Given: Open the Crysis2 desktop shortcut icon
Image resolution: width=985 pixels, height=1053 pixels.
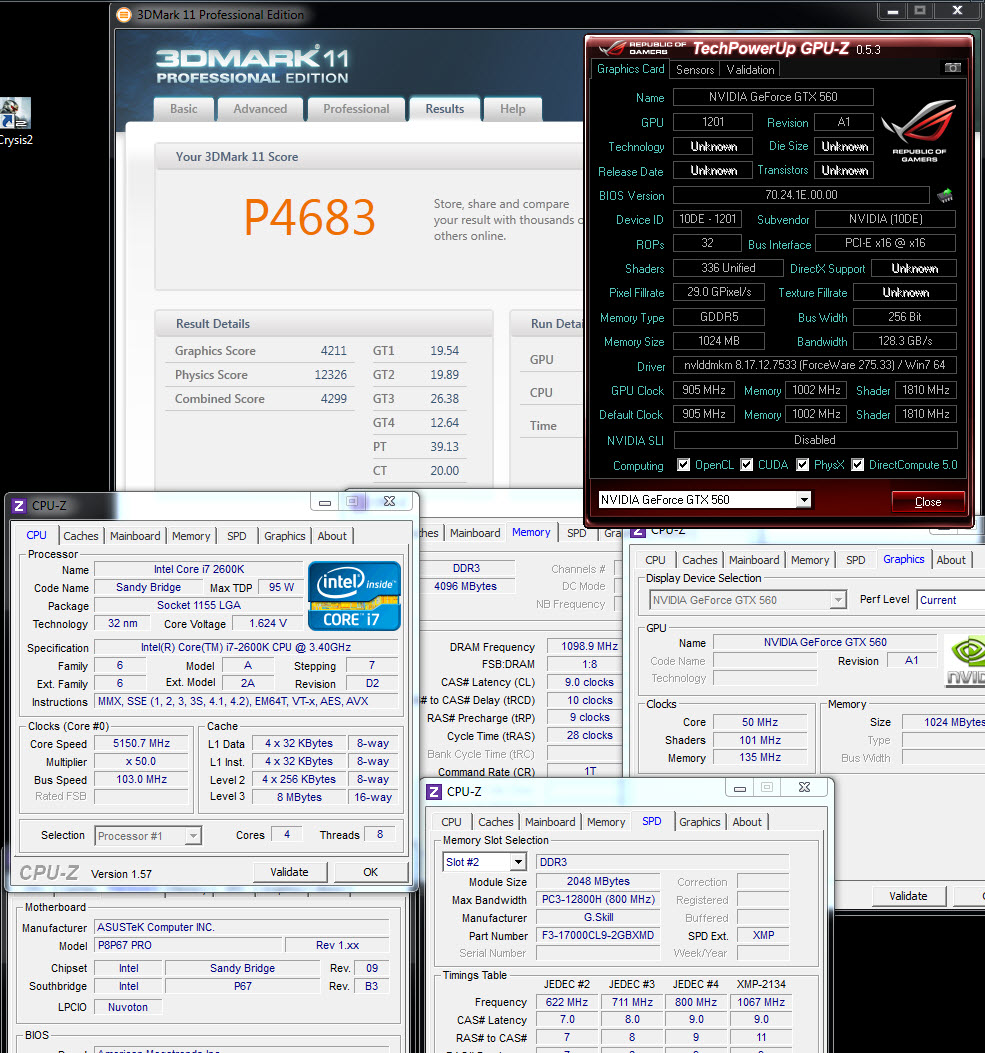Looking at the screenshot, I should click(15, 113).
